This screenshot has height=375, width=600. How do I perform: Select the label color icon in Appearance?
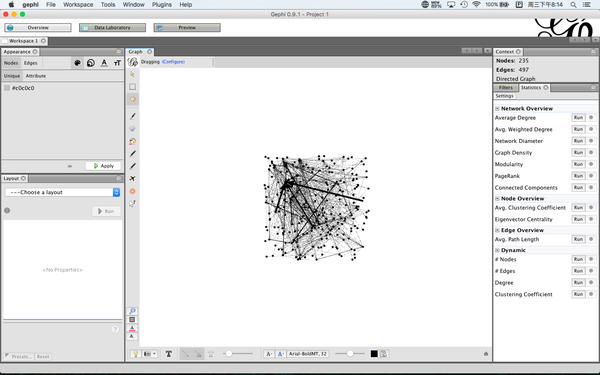(104, 63)
